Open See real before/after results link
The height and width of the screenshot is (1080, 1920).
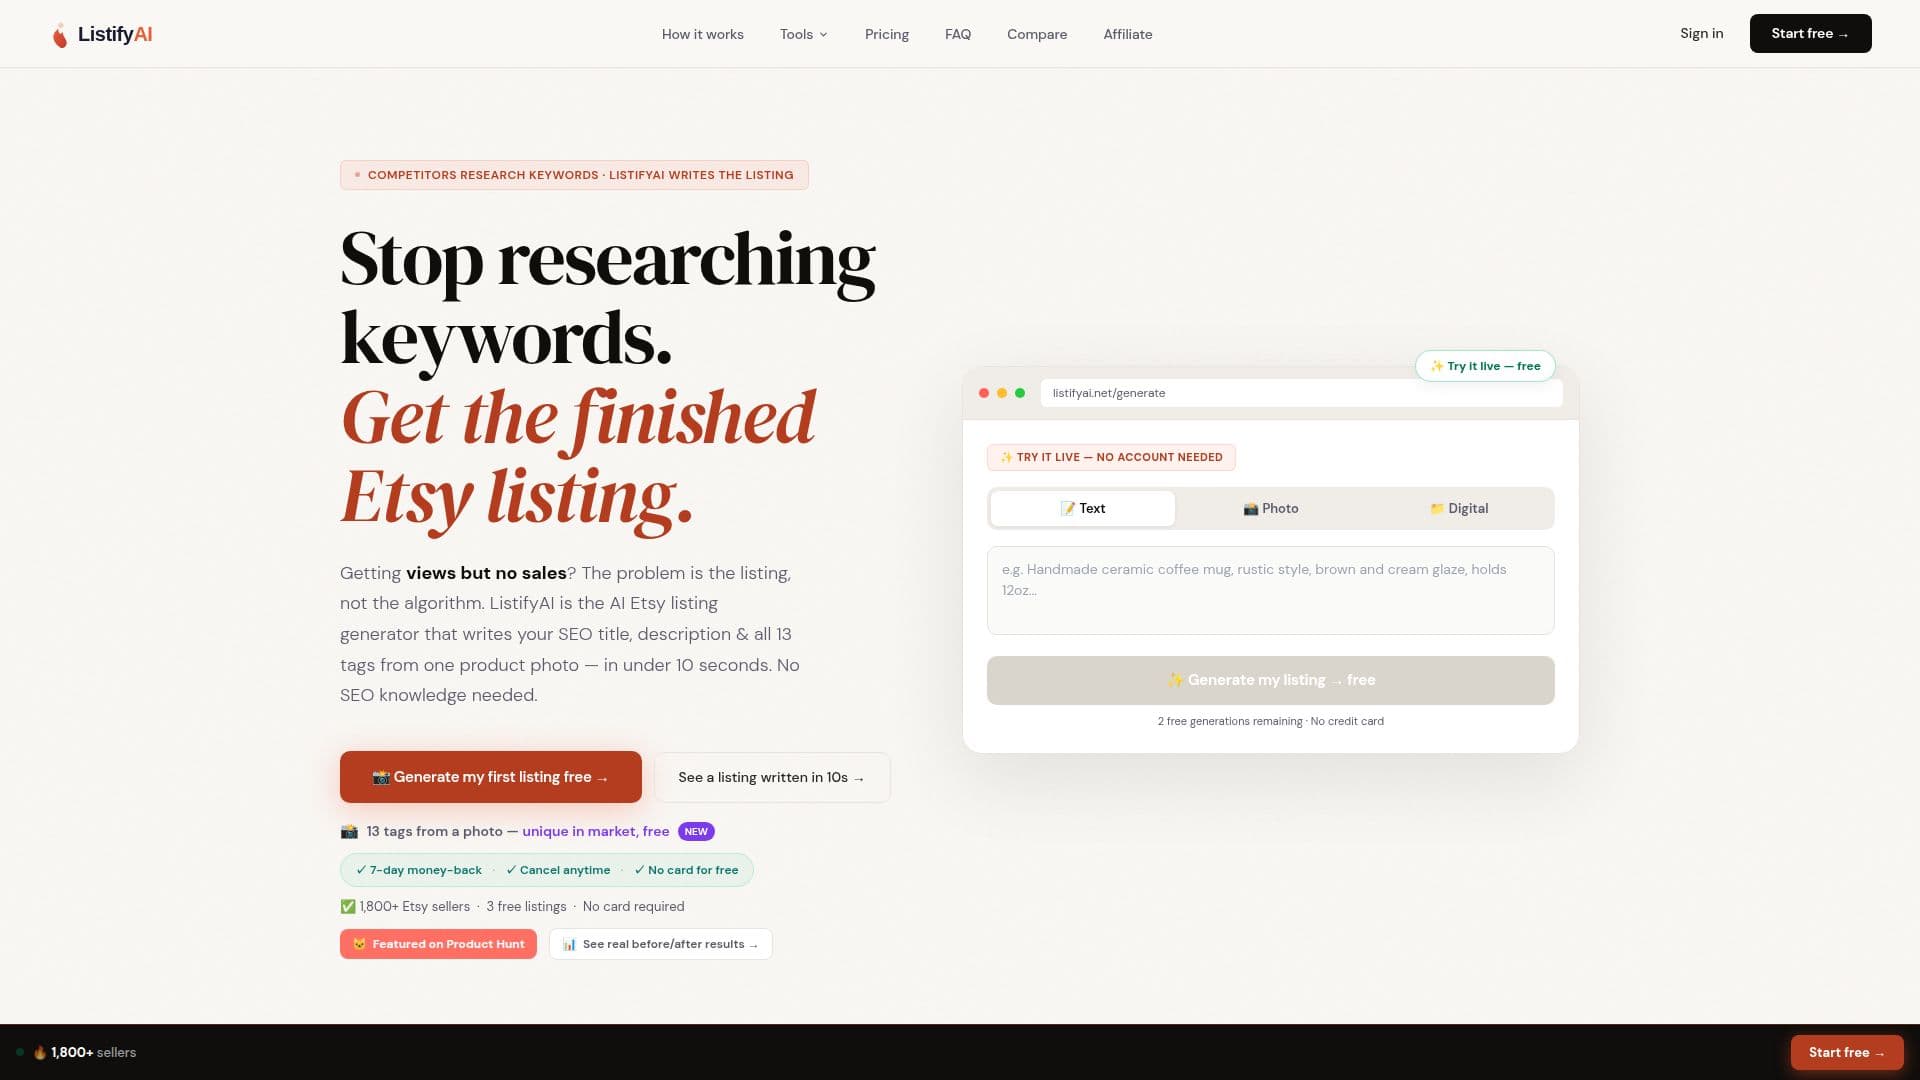pos(660,944)
